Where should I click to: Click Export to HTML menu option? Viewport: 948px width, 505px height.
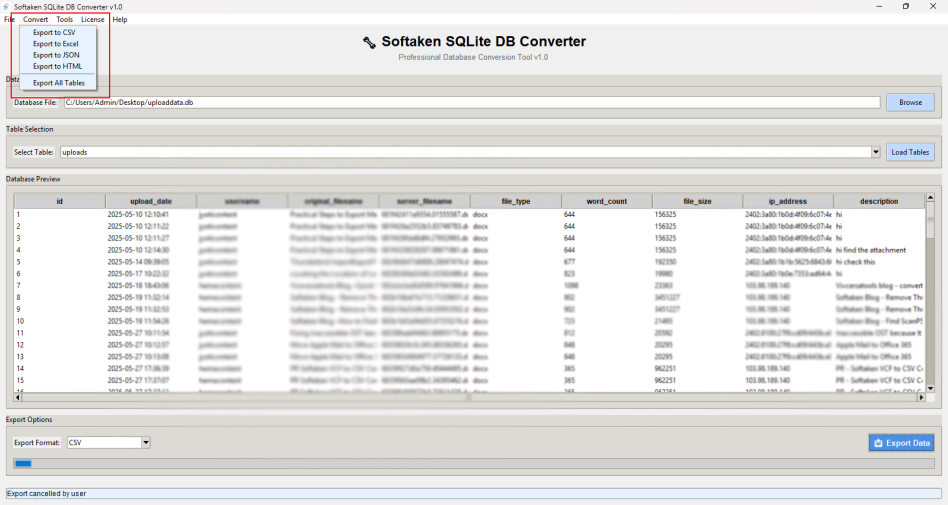pos(57,66)
